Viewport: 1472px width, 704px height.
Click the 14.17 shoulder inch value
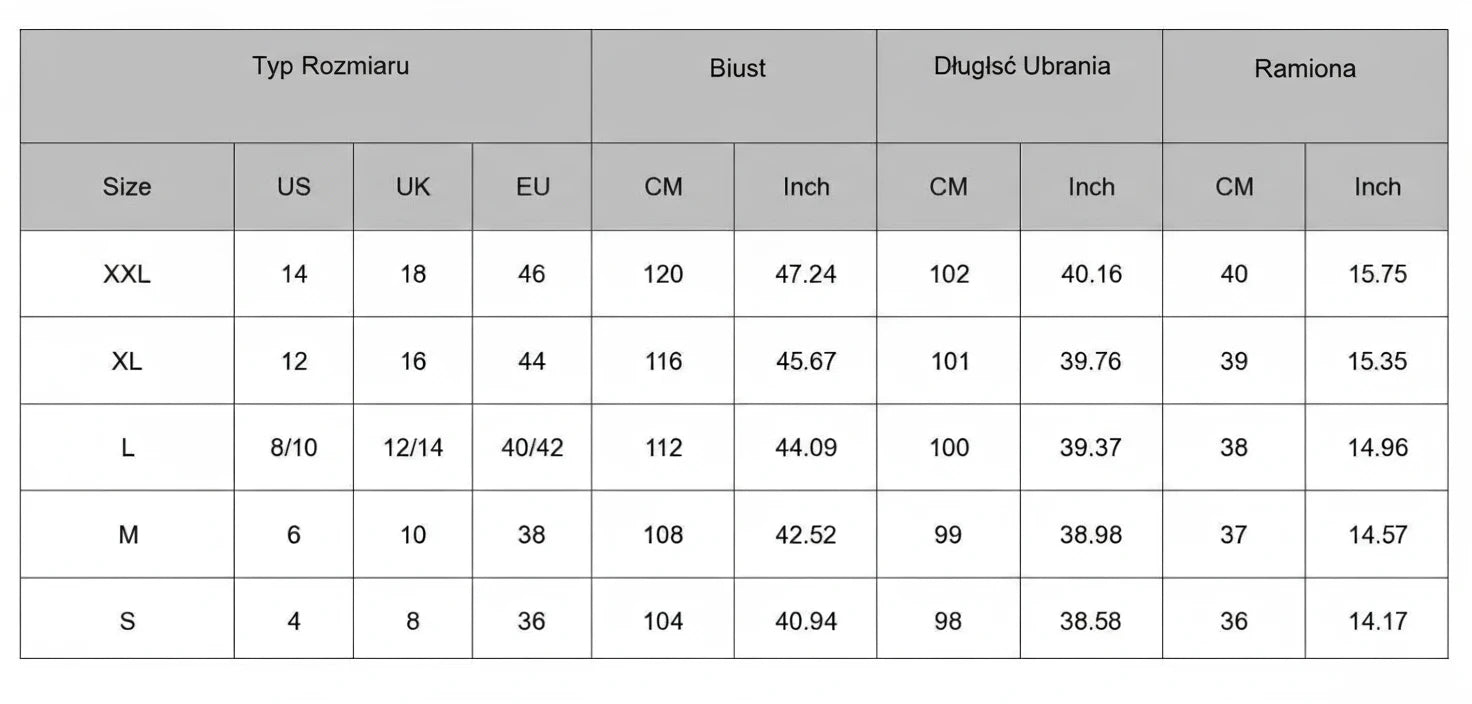point(1377,621)
